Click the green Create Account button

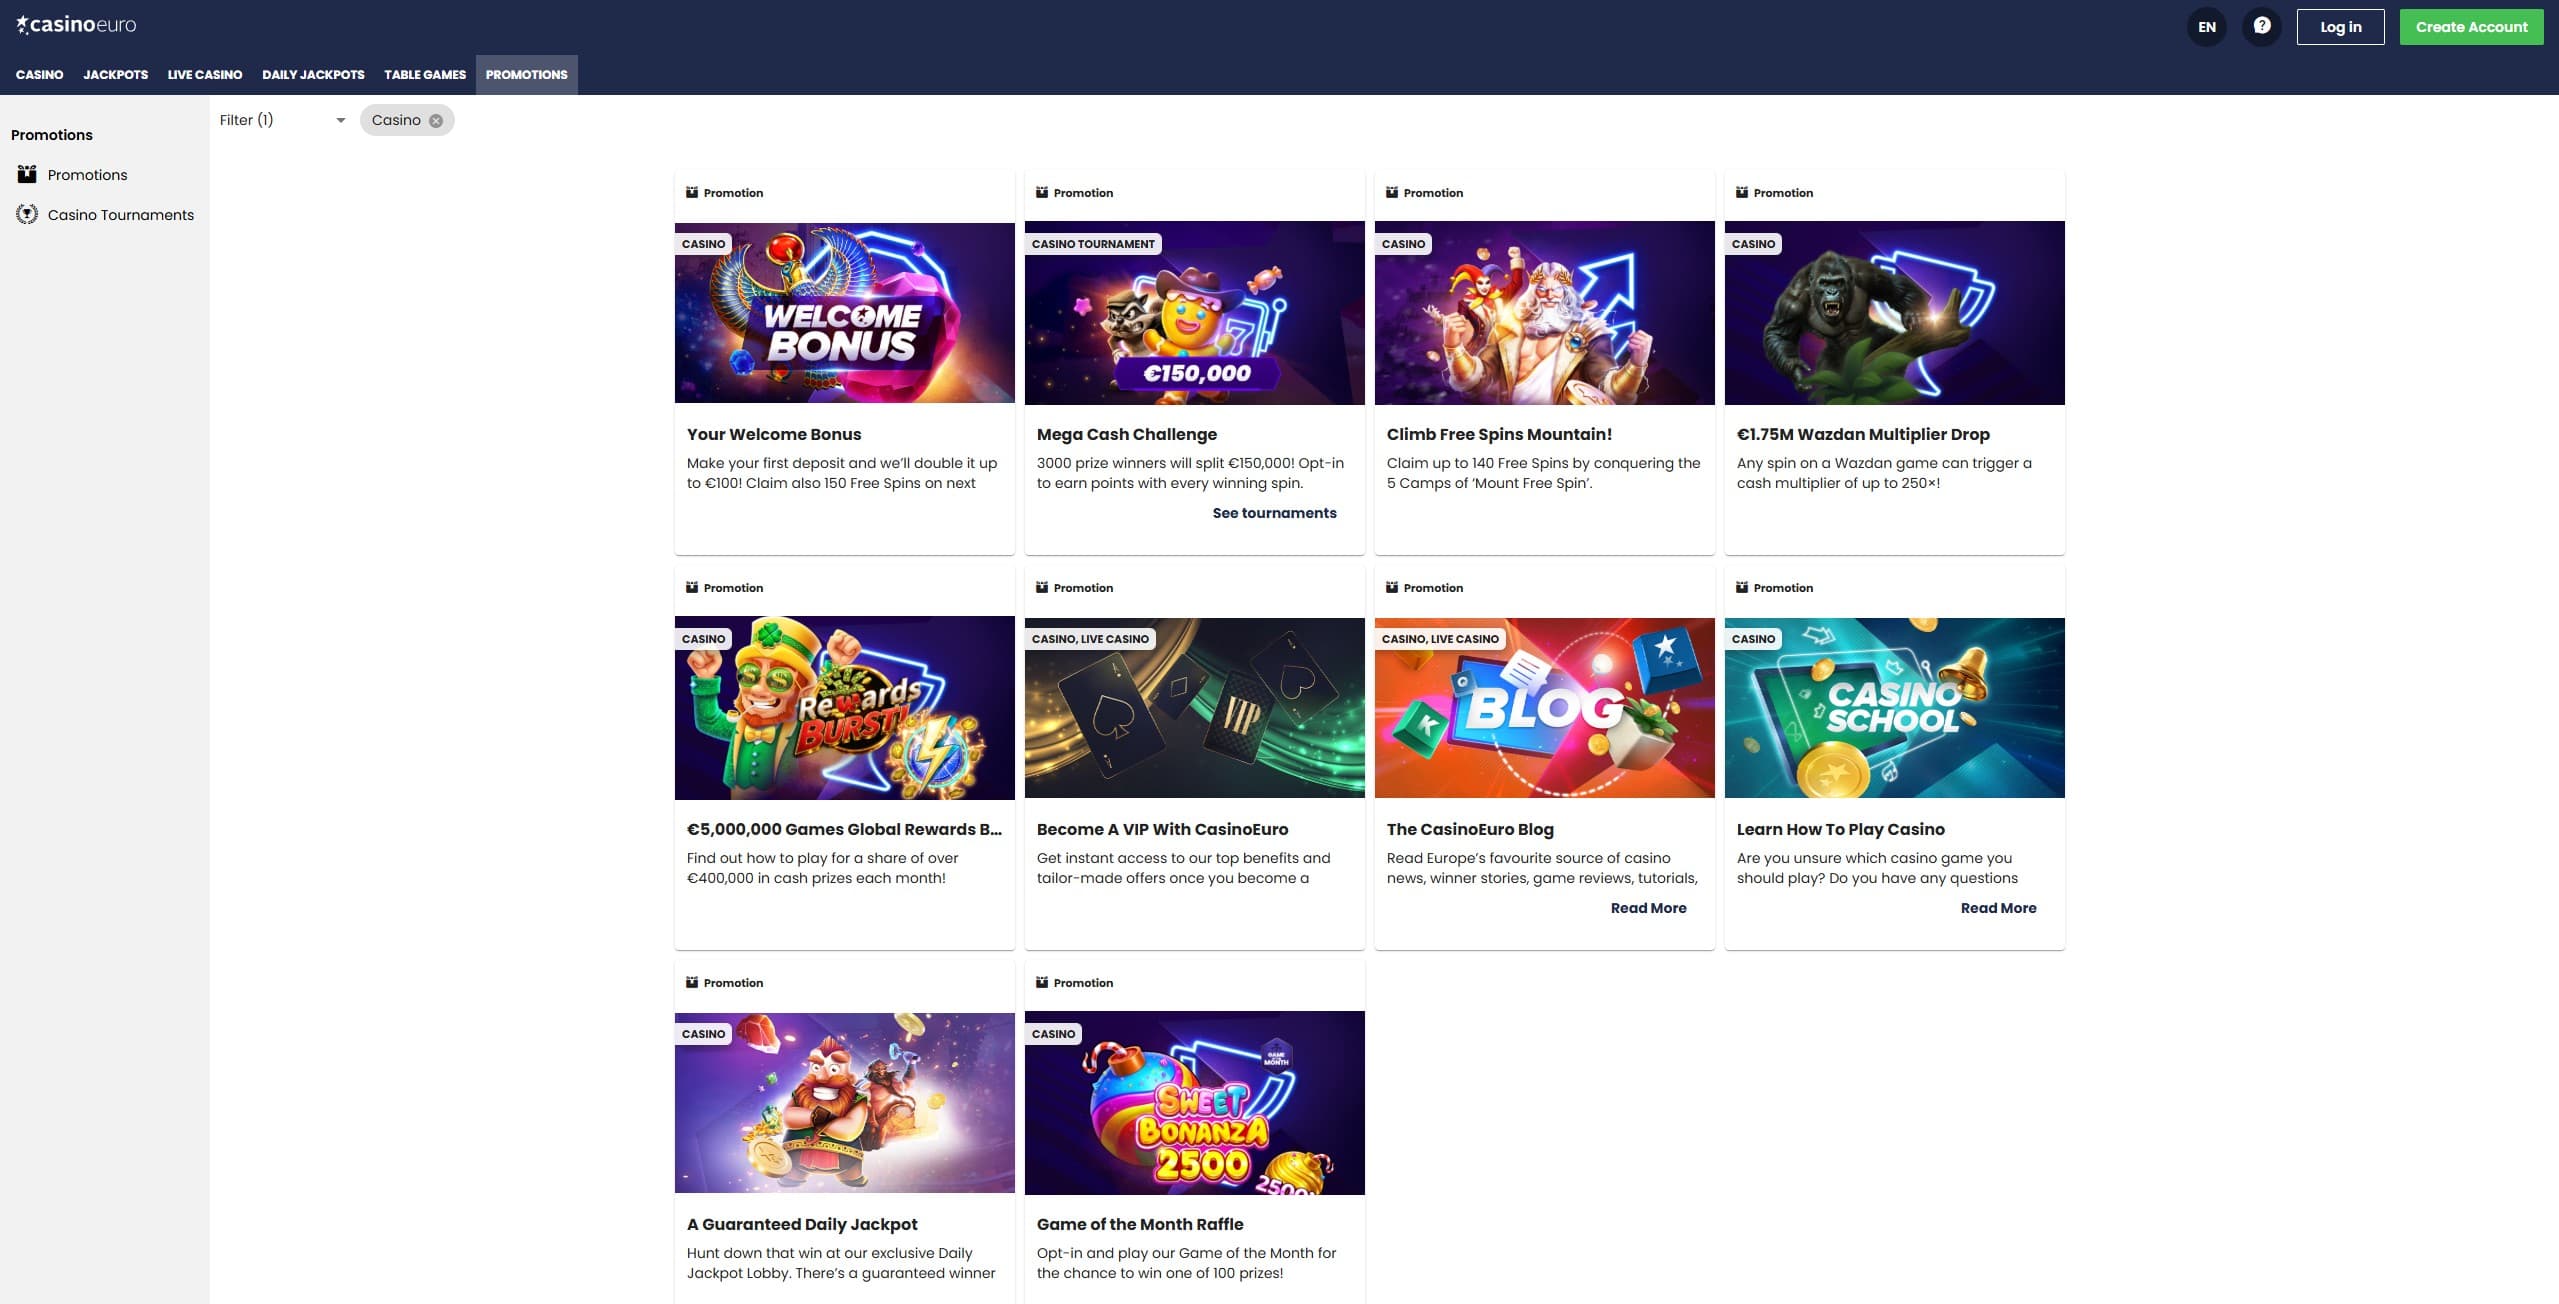point(2471,27)
